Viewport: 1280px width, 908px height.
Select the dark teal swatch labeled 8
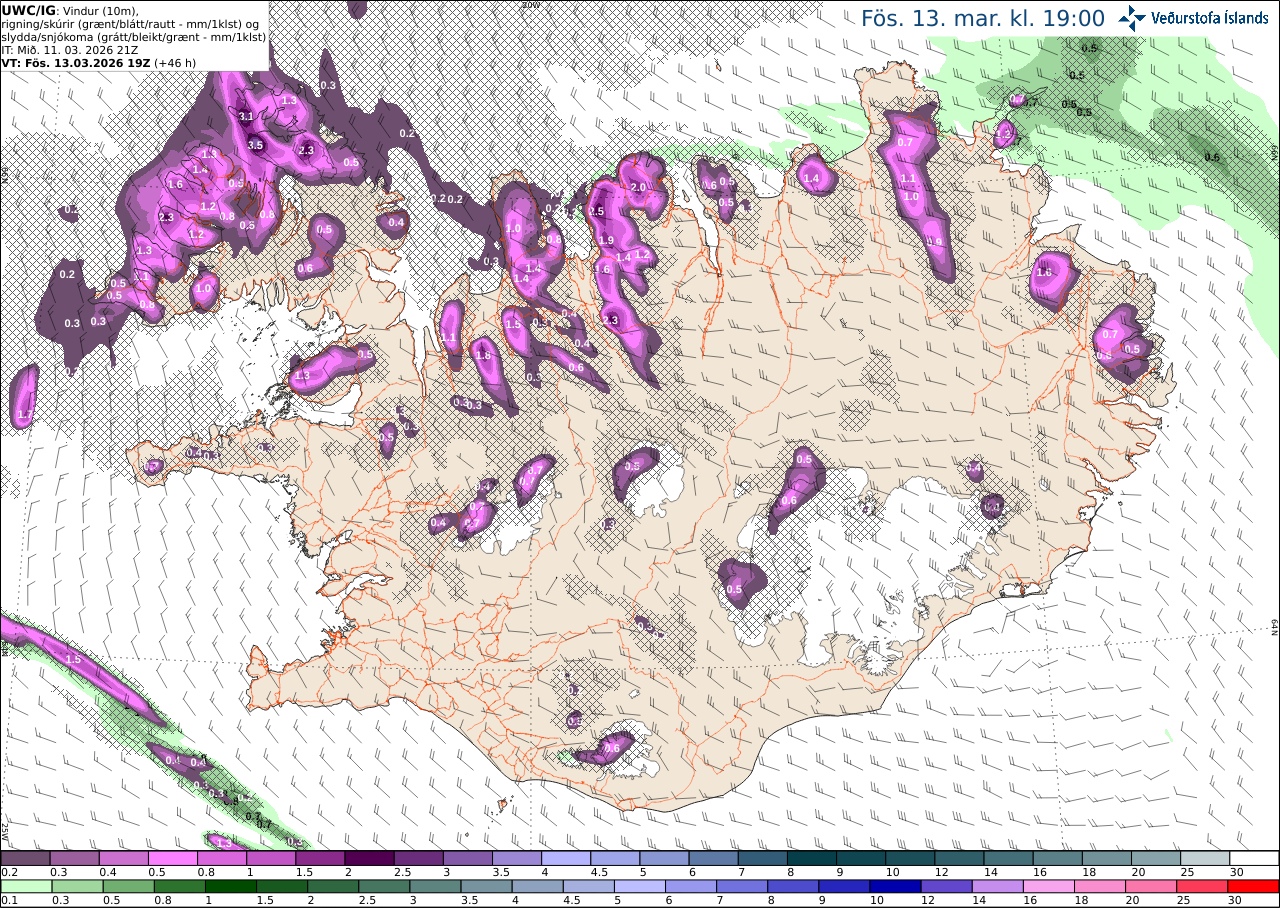(x=812, y=858)
